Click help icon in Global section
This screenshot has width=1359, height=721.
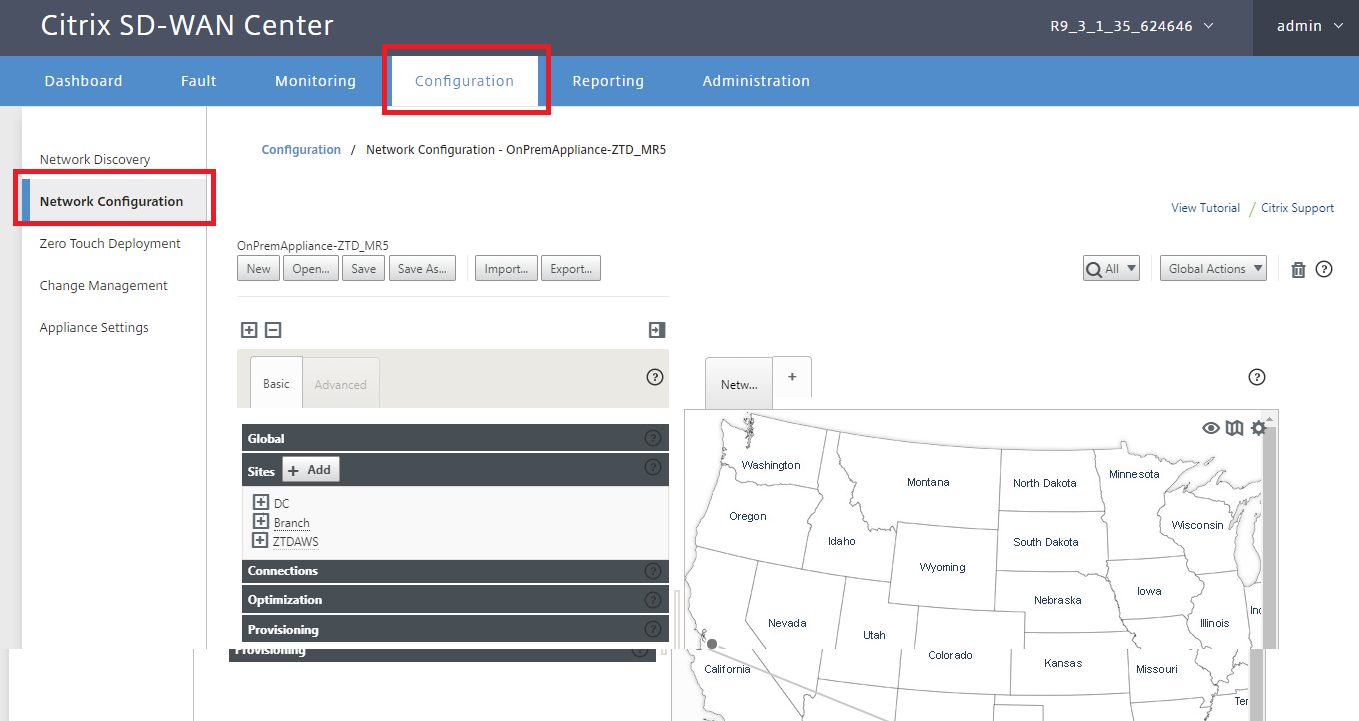653,438
